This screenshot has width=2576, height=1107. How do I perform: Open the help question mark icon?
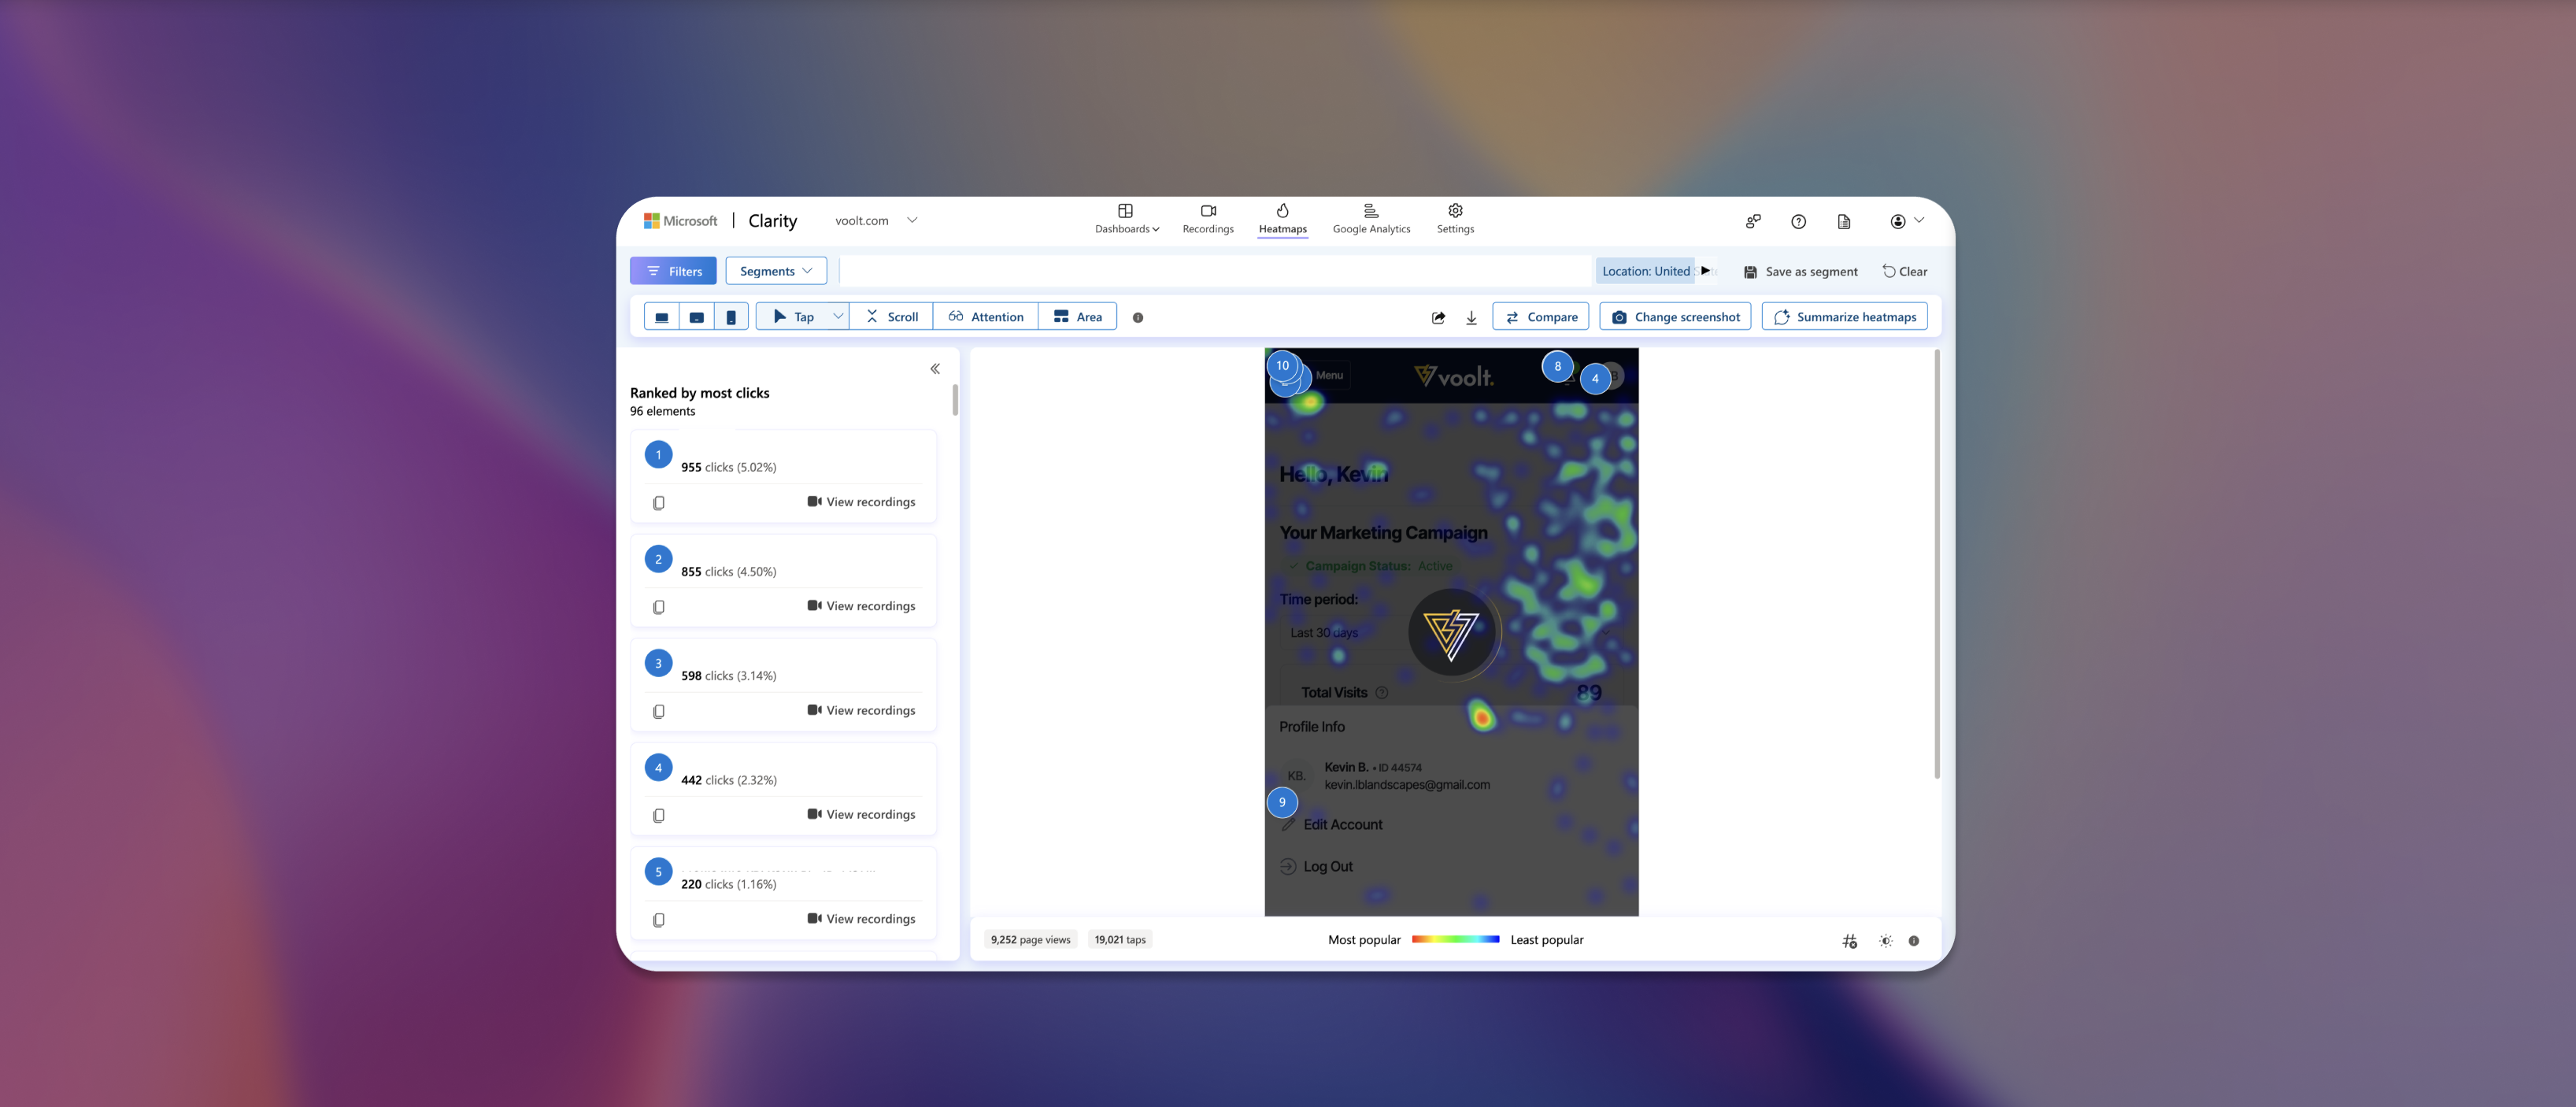coord(1798,222)
